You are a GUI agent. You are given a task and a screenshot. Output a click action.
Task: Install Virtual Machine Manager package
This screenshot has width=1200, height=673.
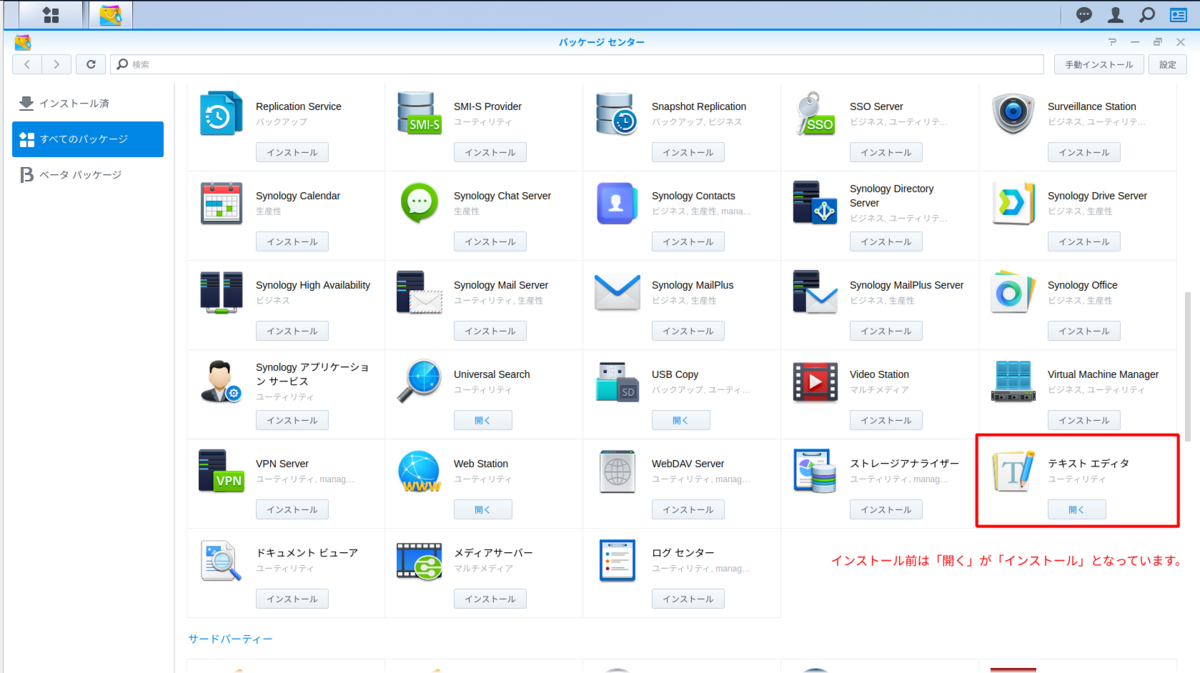[1084, 421]
